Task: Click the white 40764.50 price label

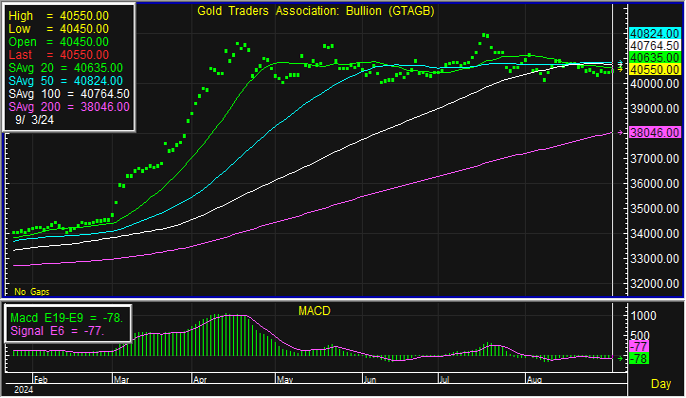Action: 654,45
